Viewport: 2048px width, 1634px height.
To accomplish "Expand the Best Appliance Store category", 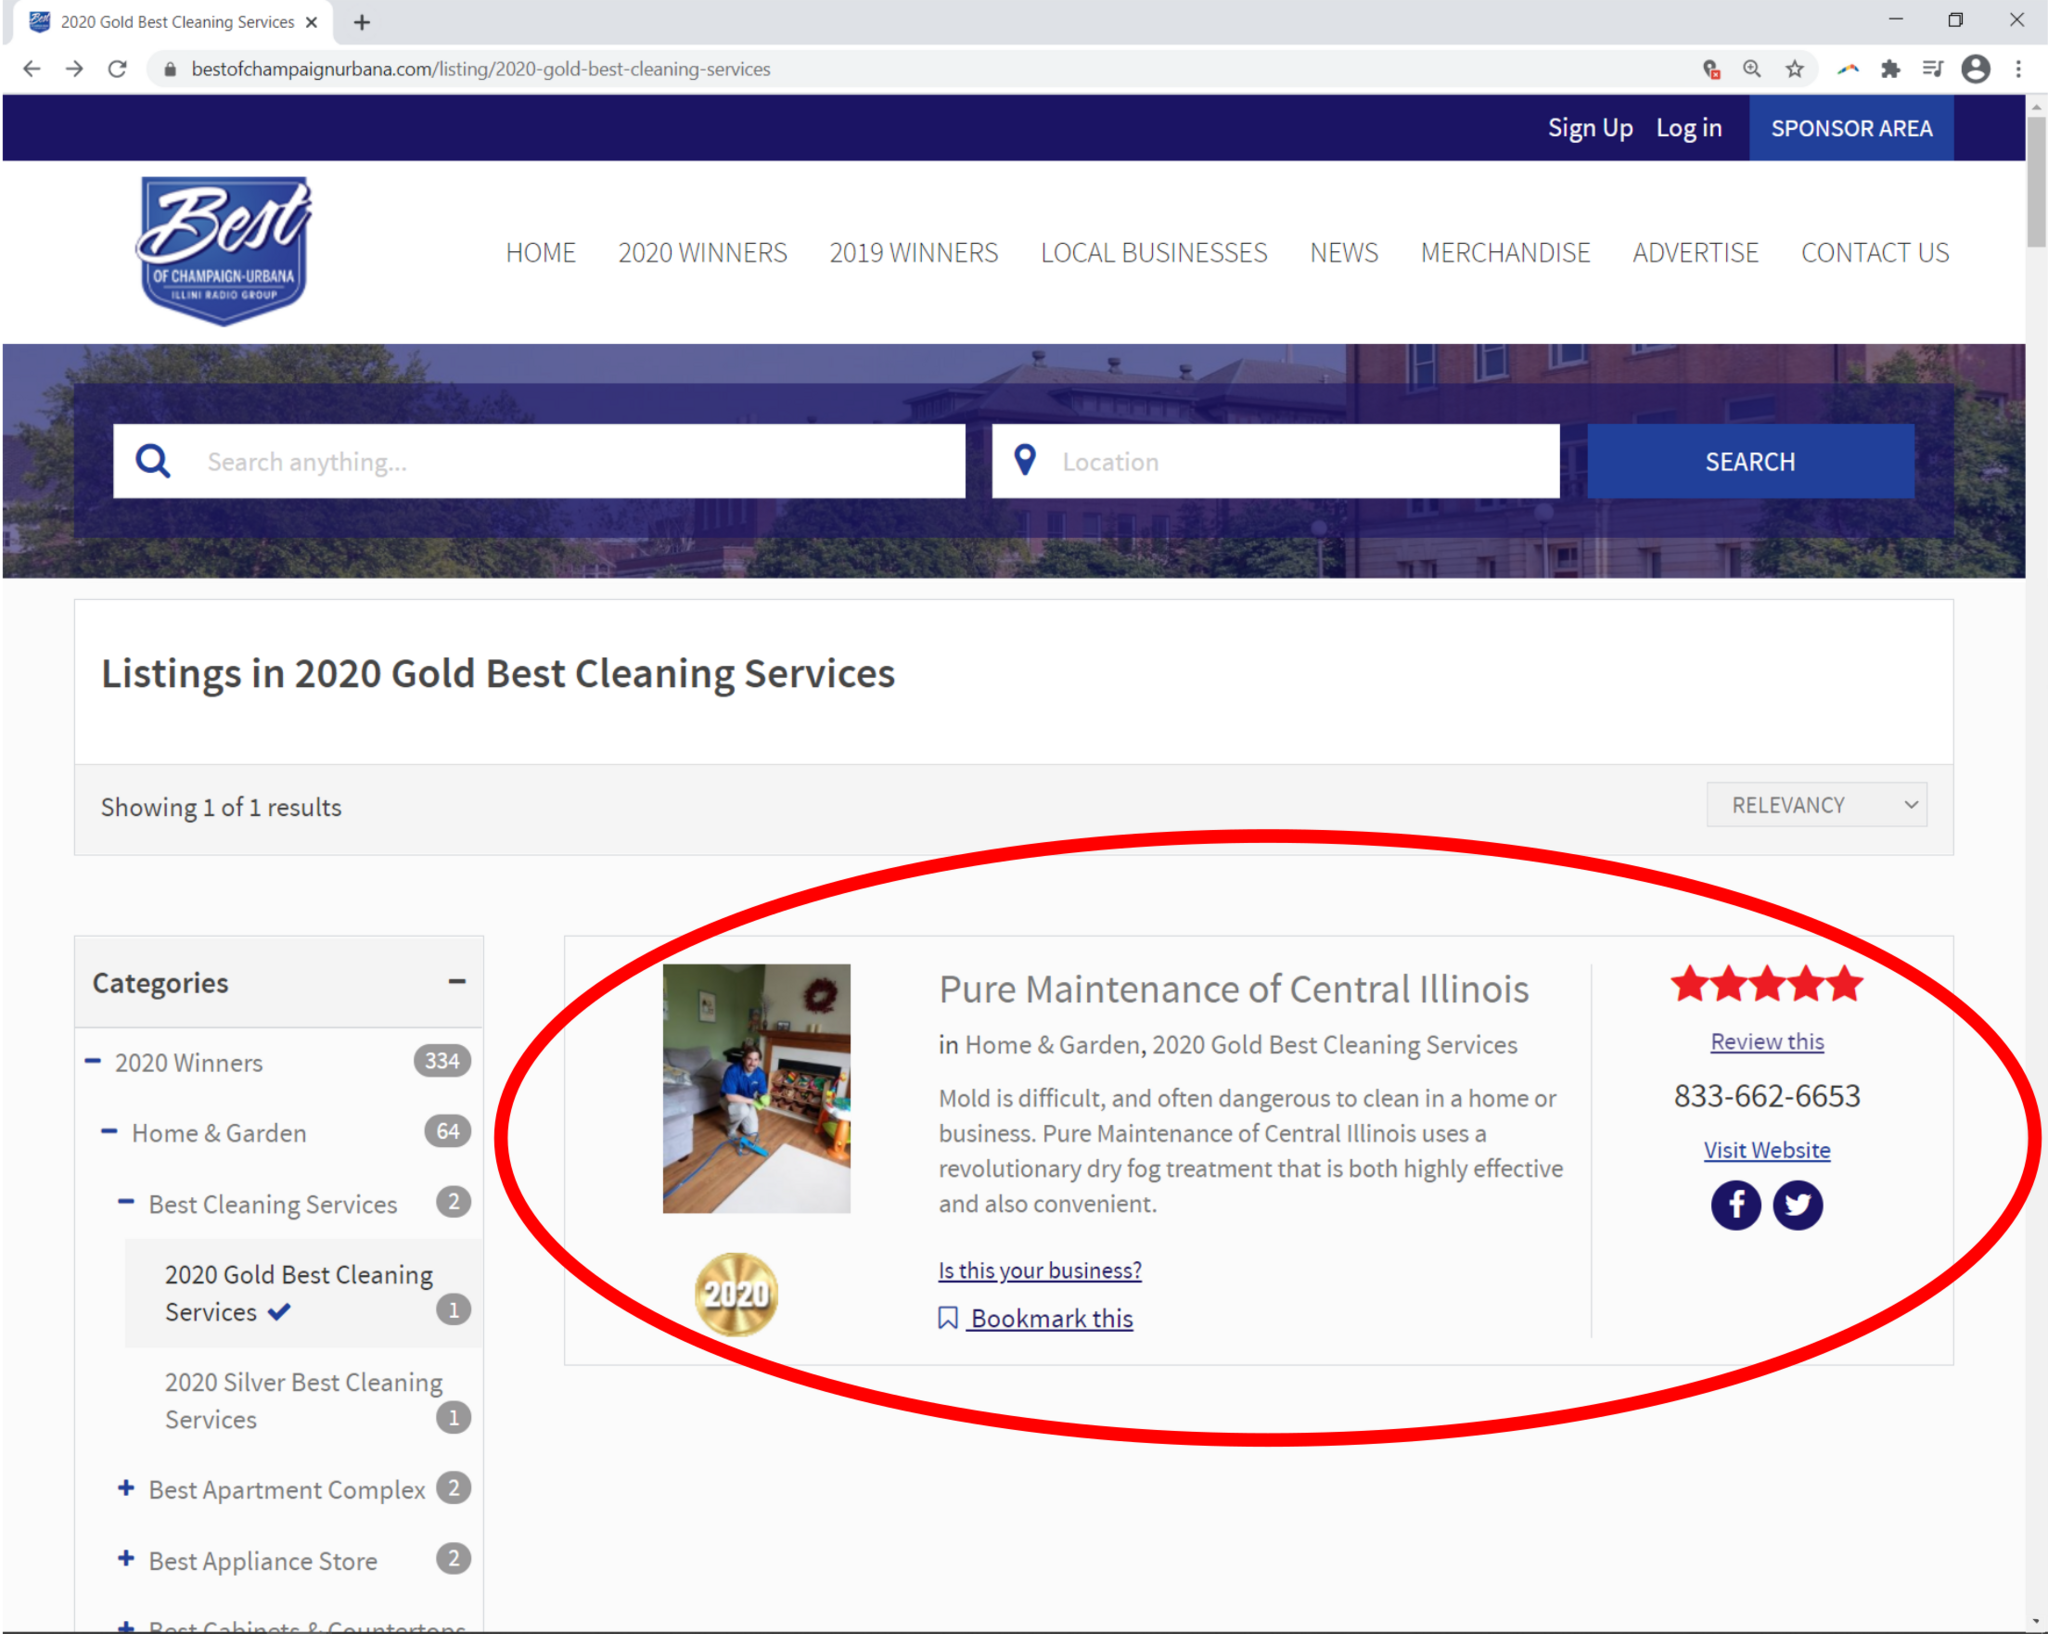I will click(x=126, y=1559).
